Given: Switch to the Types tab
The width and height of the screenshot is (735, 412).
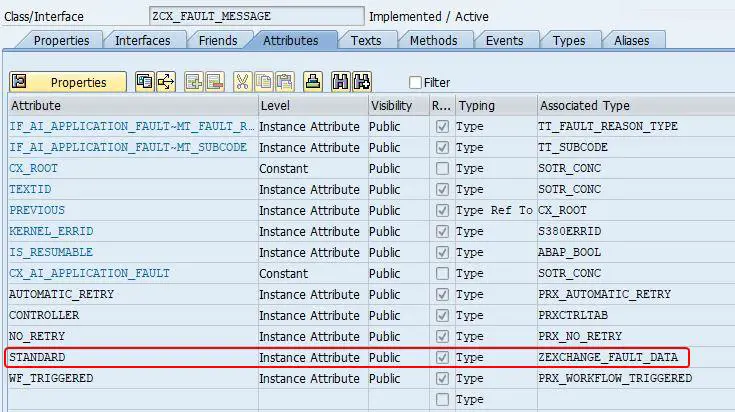Looking at the screenshot, I should tap(569, 40).
